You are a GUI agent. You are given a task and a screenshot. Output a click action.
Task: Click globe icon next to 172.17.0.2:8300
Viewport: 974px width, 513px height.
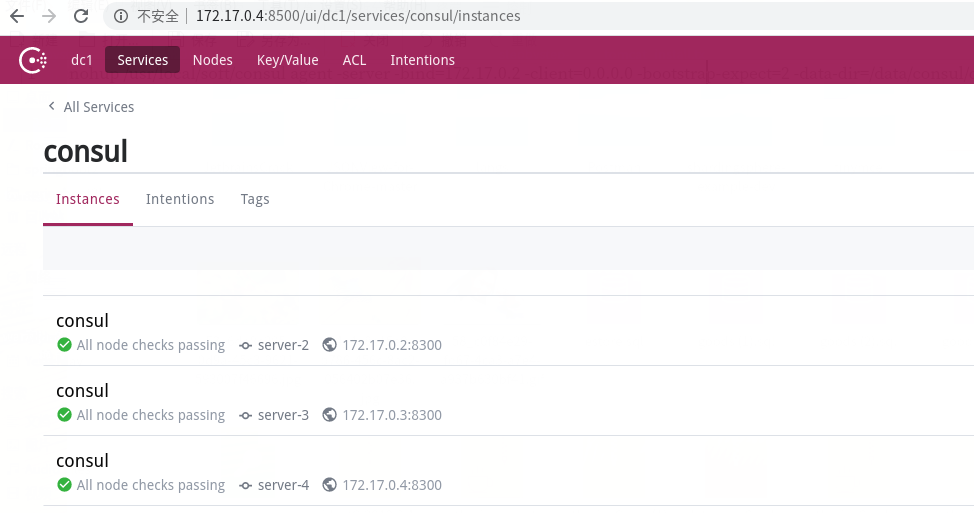(330, 345)
